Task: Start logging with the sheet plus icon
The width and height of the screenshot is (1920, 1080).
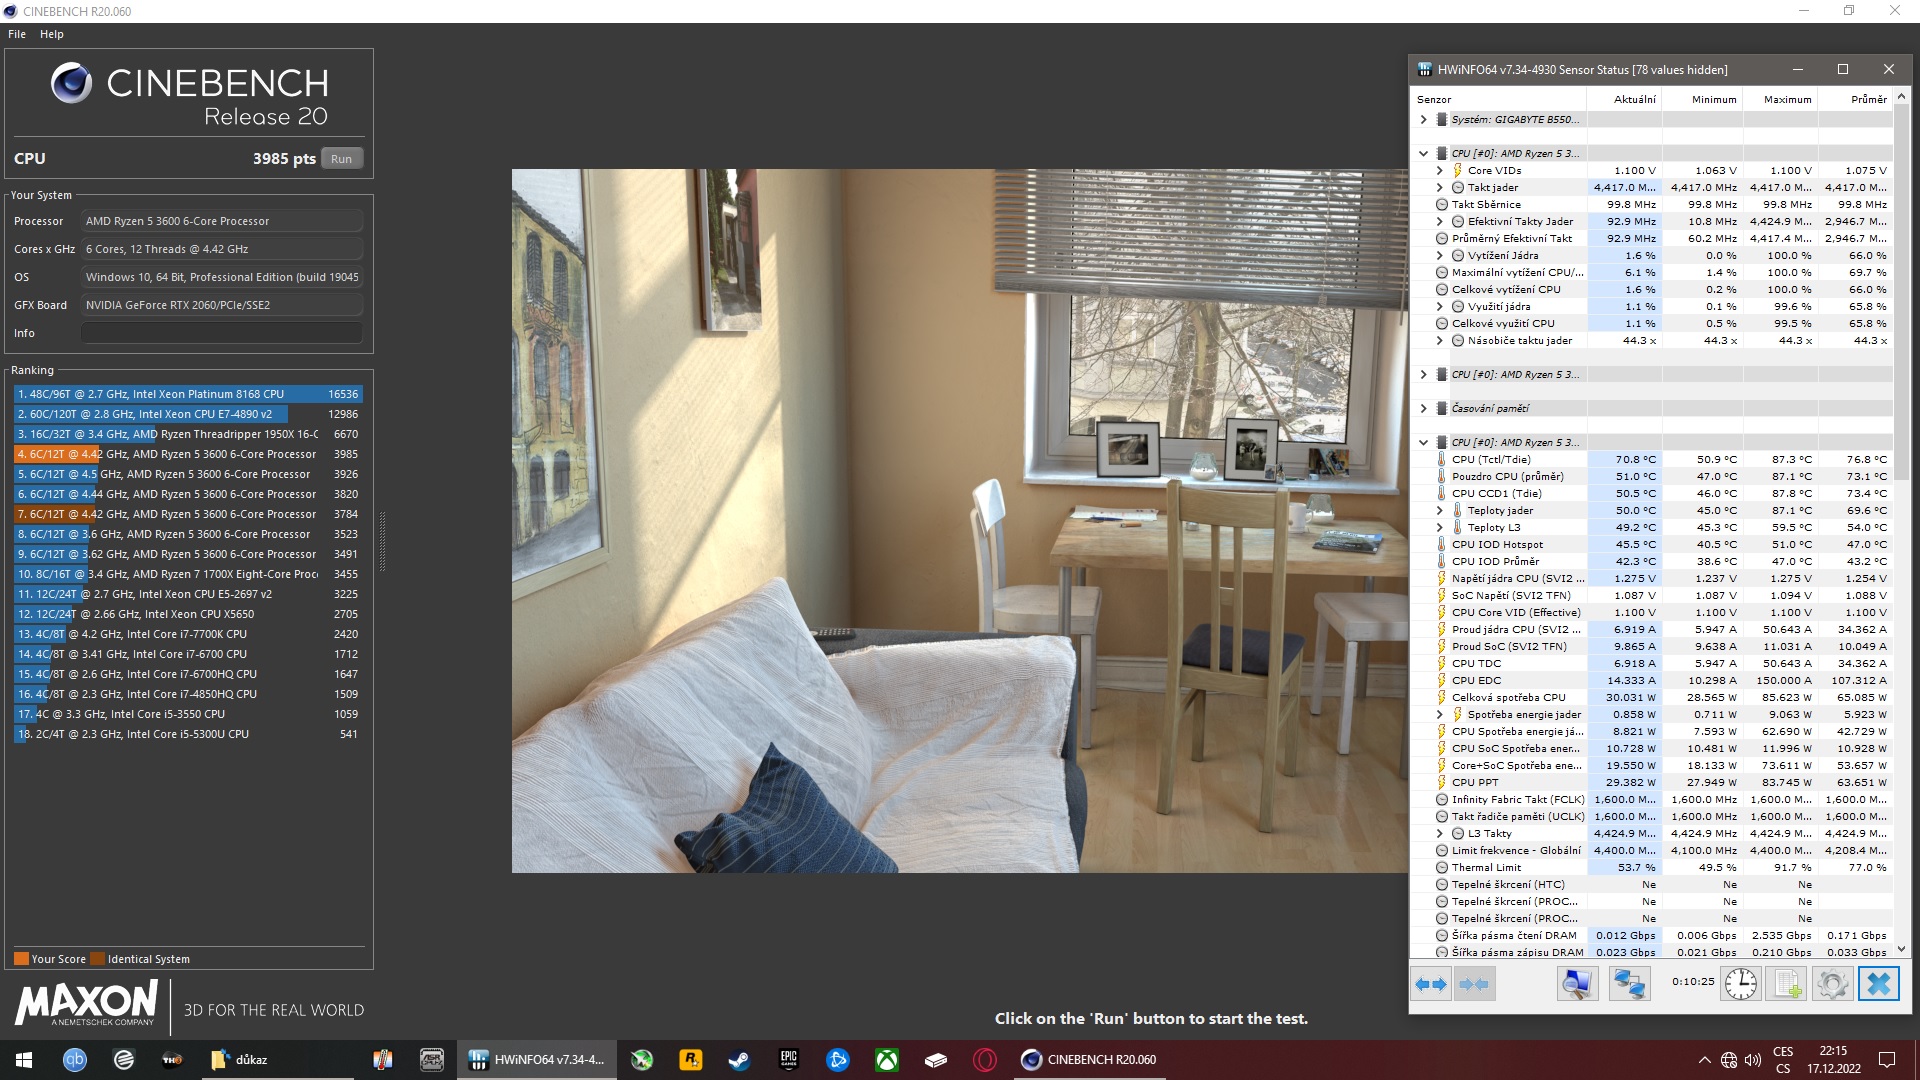Action: point(1787,984)
